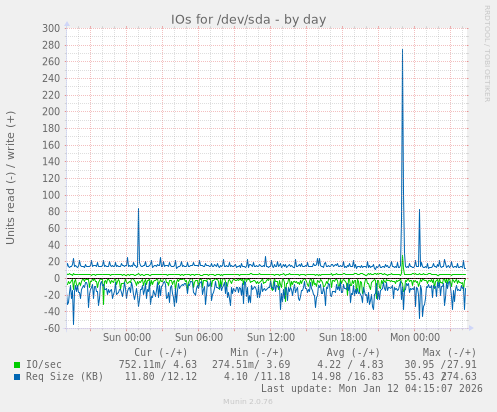Click the 'Max (-/+)' column header
The width and height of the screenshot is (497, 412).
449,353
